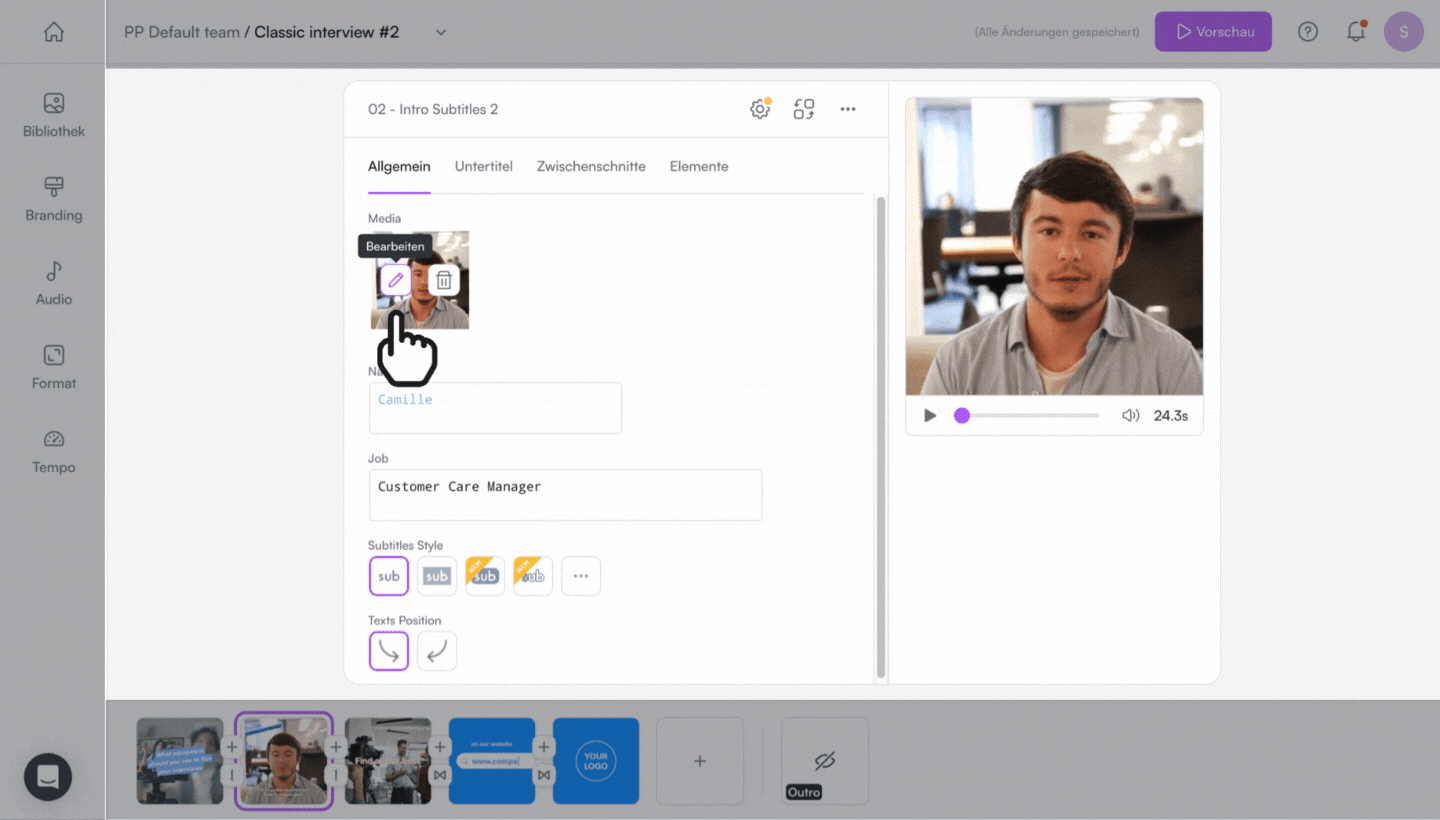Open Branding in the sidebar
The height and width of the screenshot is (820, 1440).
click(x=54, y=200)
